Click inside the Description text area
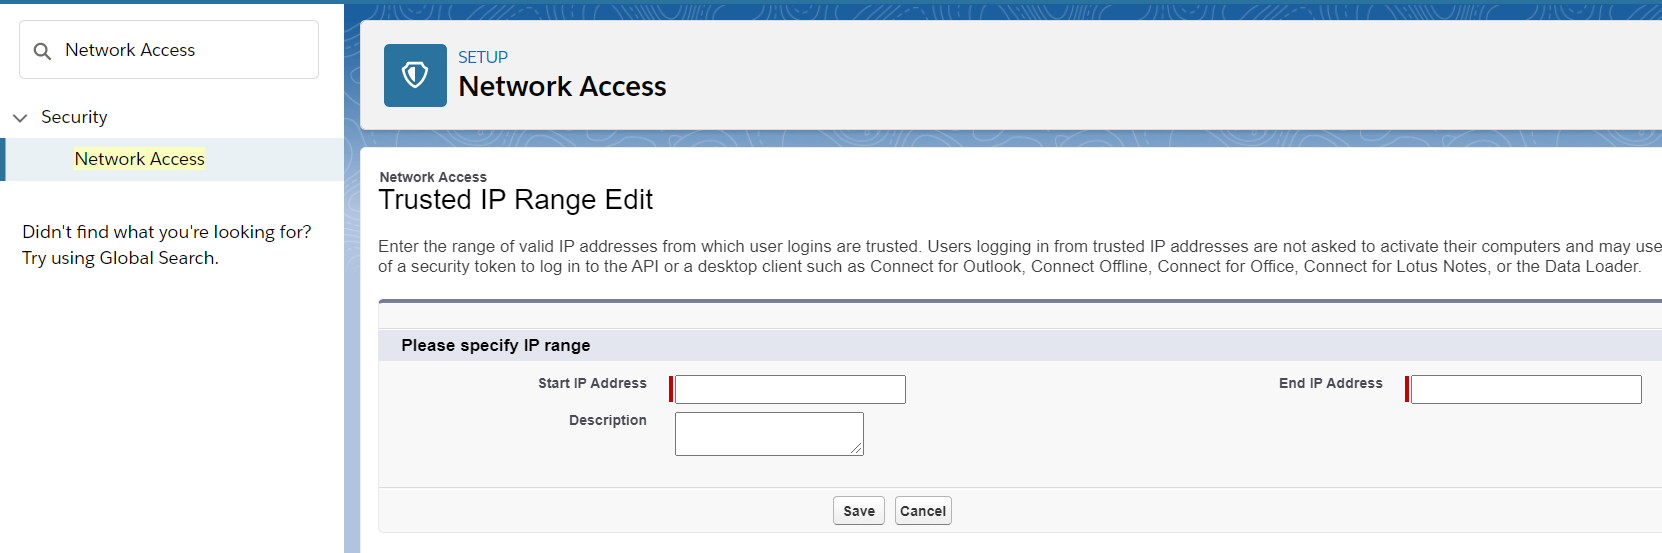The image size is (1662, 553). (769, 434)
